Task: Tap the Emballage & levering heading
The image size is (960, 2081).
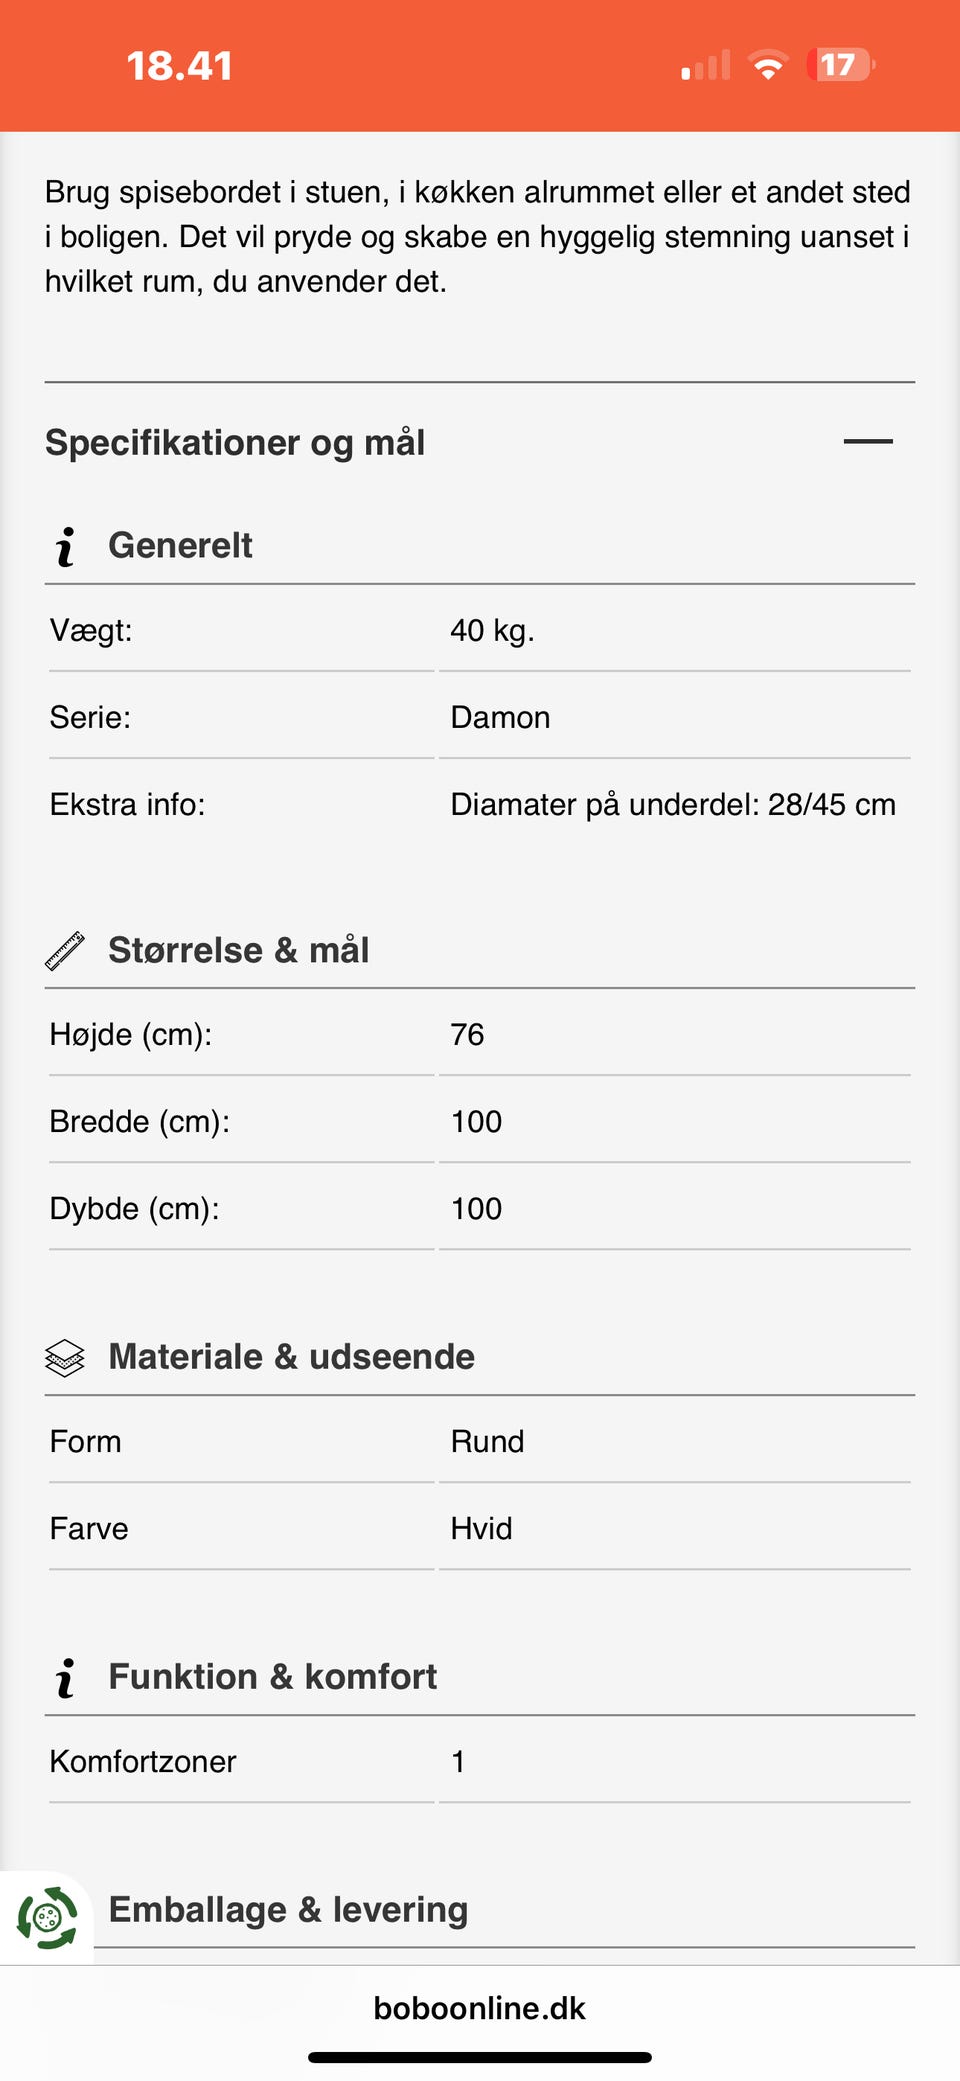Action: 288,1910
